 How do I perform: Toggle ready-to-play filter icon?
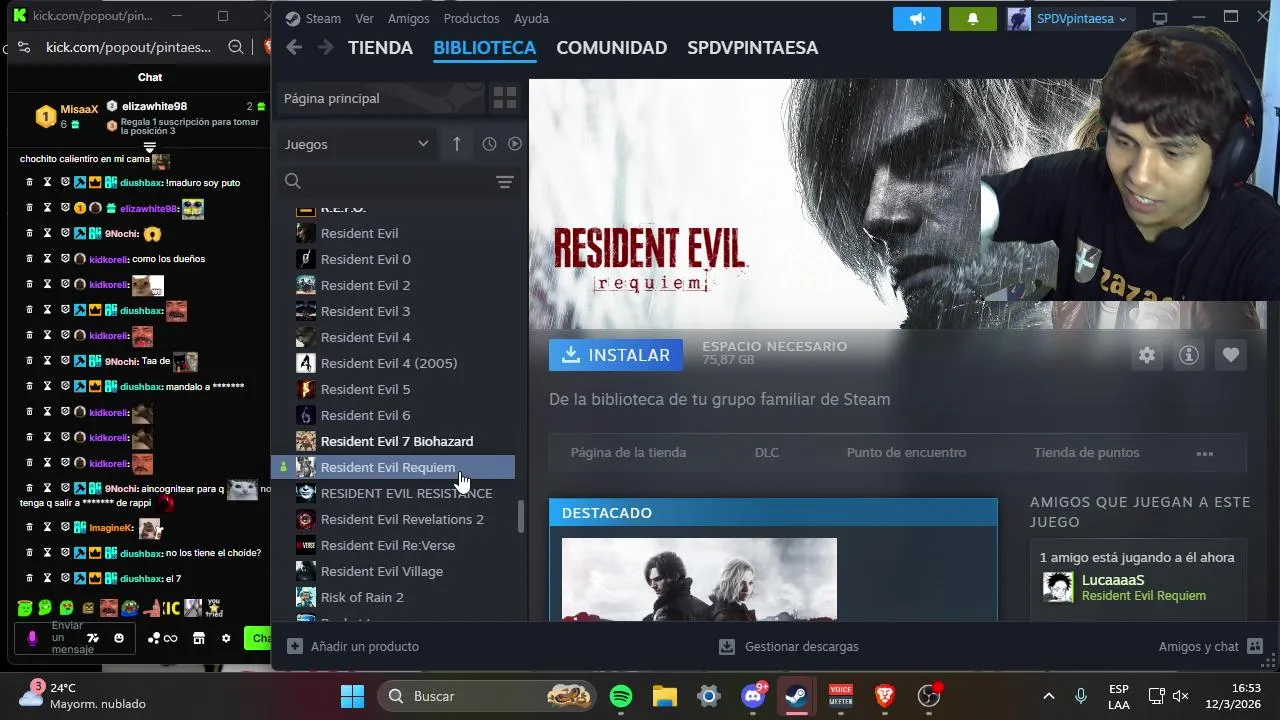click(x=515, y=144)
